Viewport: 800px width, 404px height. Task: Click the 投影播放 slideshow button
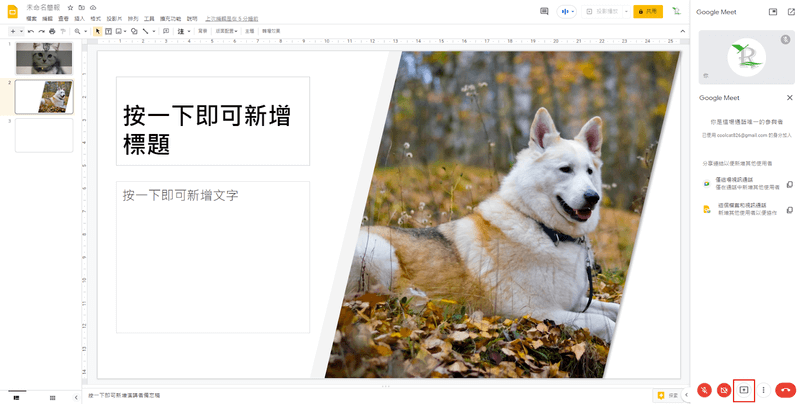[602, 11]
